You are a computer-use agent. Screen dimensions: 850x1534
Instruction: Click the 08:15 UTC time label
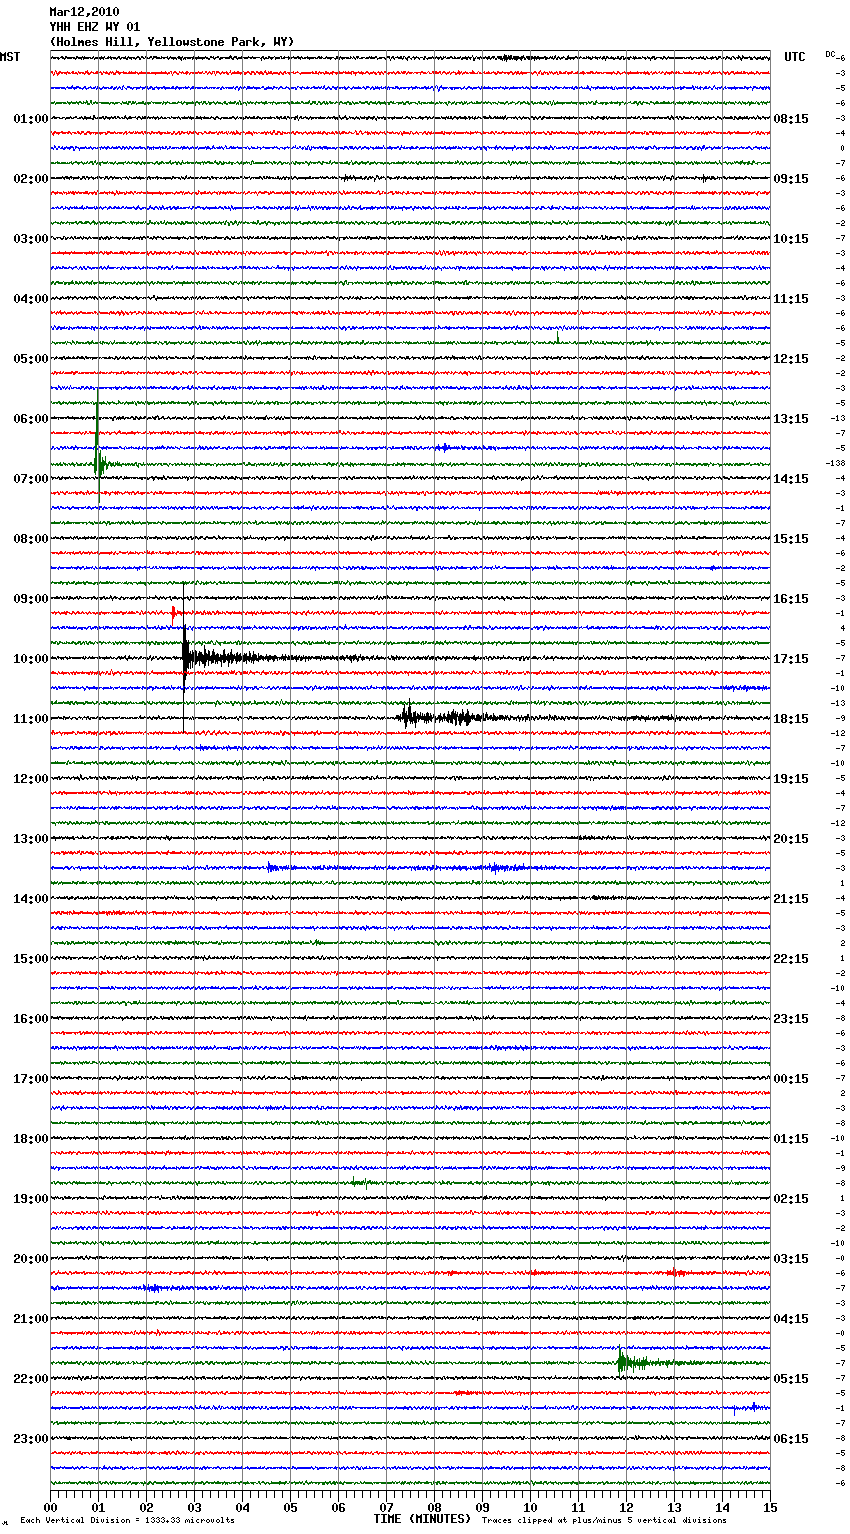point(791,119)
